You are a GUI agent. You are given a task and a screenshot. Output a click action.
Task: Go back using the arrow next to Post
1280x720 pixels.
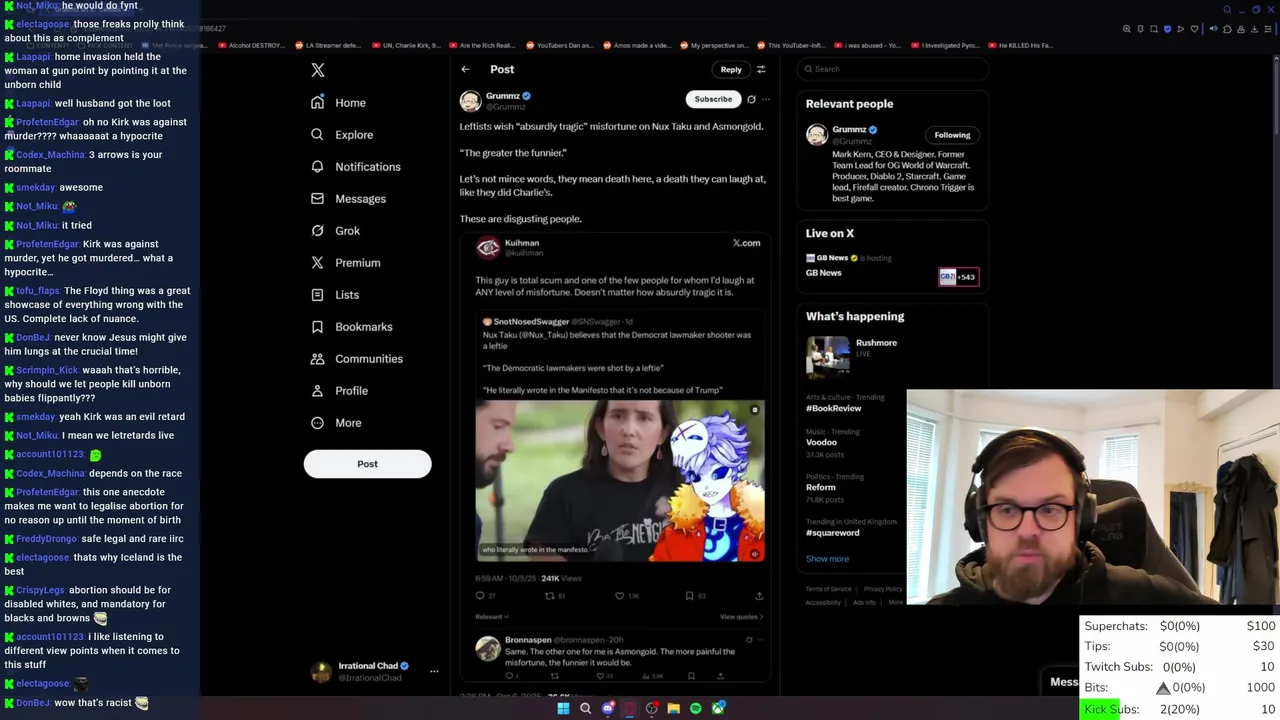click(x=465, y=69)
